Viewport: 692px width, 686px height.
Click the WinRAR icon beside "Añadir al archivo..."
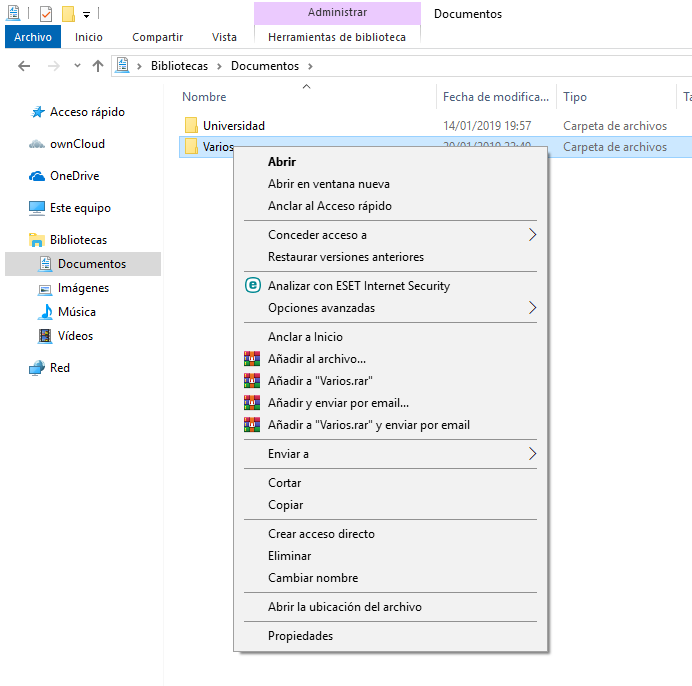click(x=252, y=358)
